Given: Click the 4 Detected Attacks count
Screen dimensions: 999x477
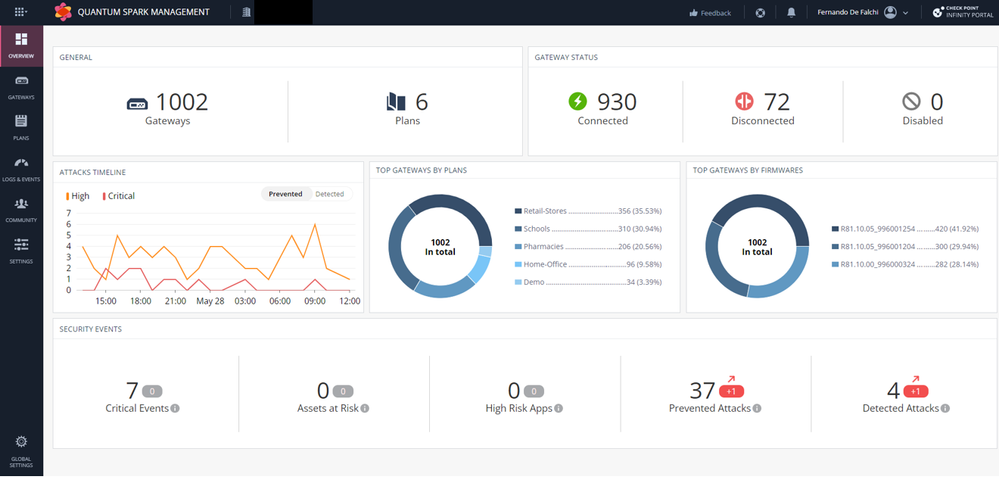Looking at the screenshot, I should pos(893,391).
